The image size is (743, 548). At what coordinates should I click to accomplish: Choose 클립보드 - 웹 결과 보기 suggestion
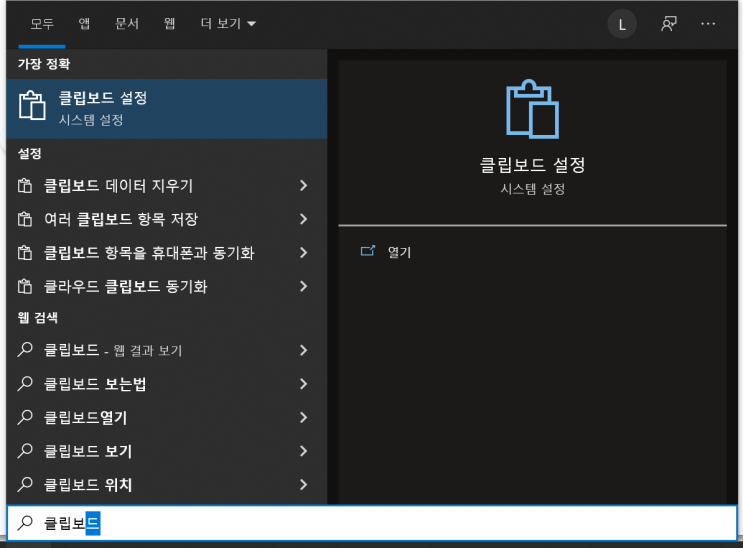pos(167,350)
